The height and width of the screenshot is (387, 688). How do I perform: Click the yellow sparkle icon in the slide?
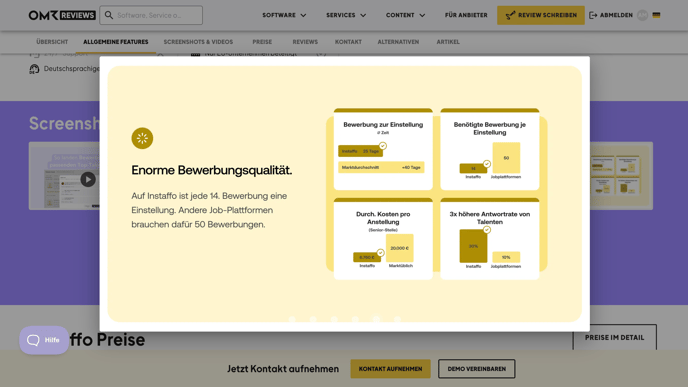pyautogui.click(x=142, y=138)
